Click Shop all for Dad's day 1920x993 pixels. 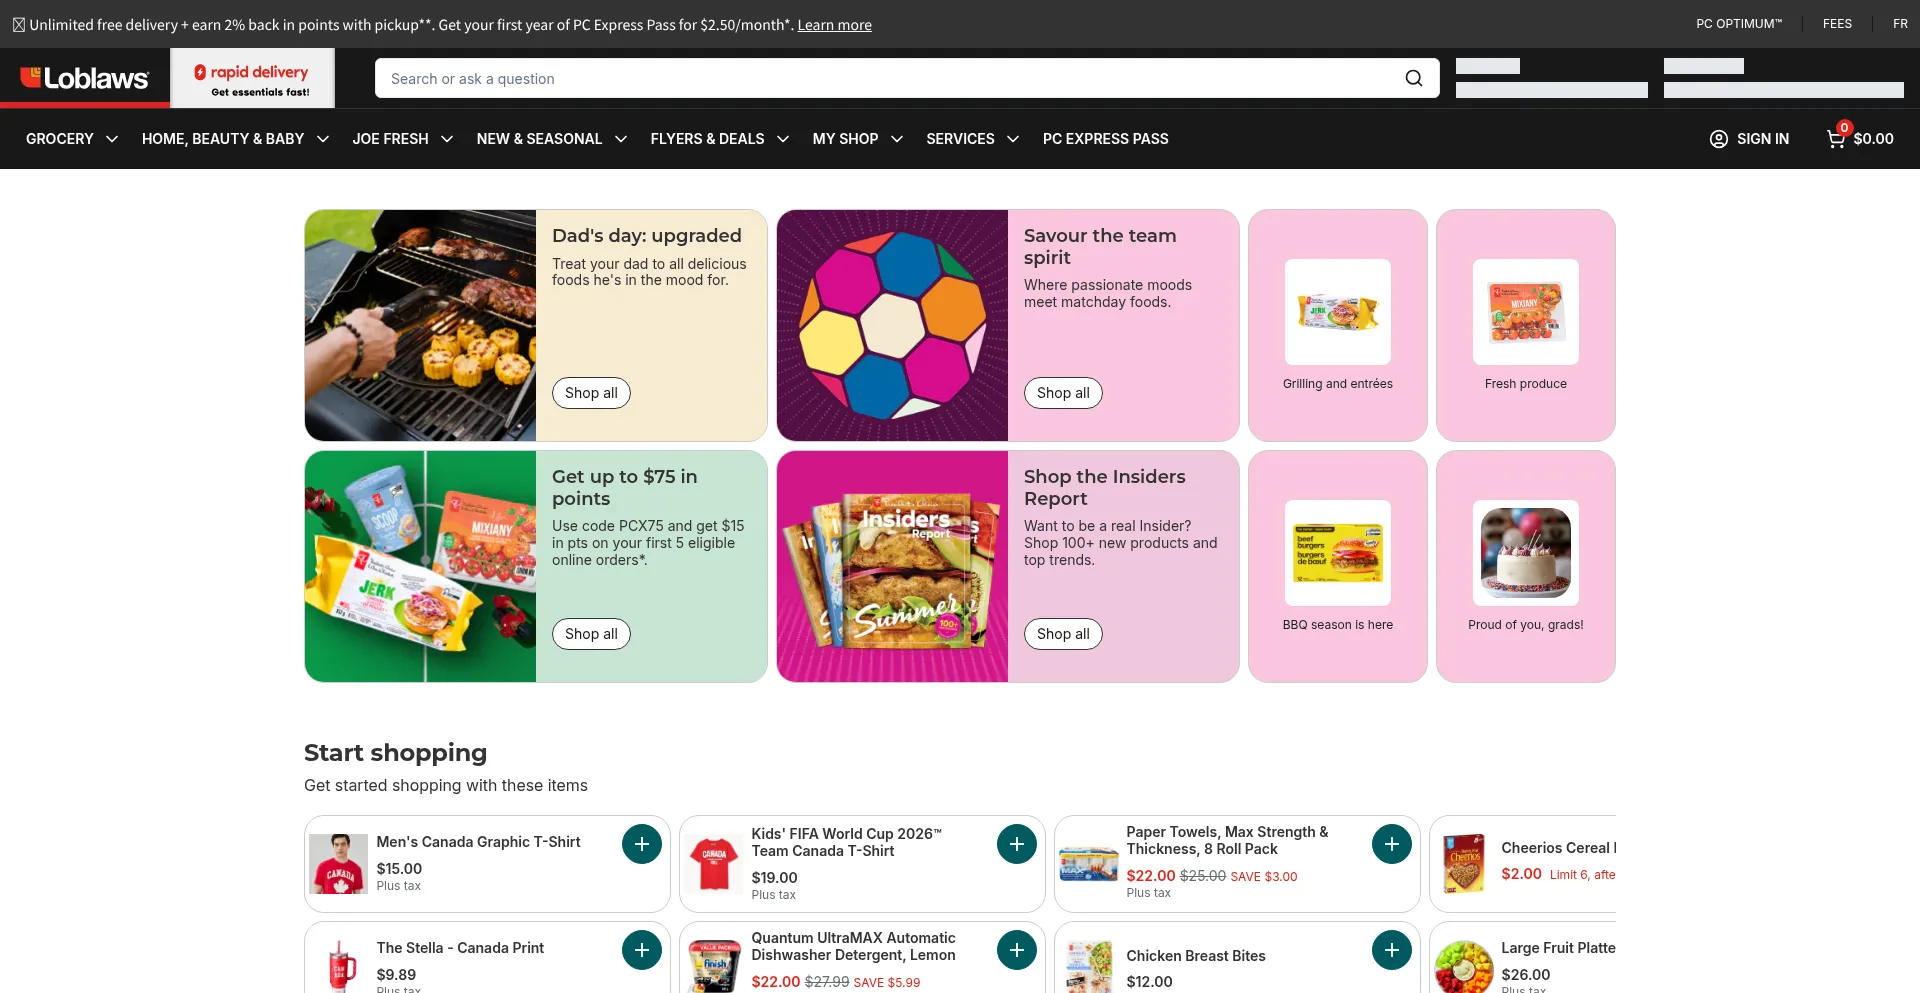coord(591,393)
